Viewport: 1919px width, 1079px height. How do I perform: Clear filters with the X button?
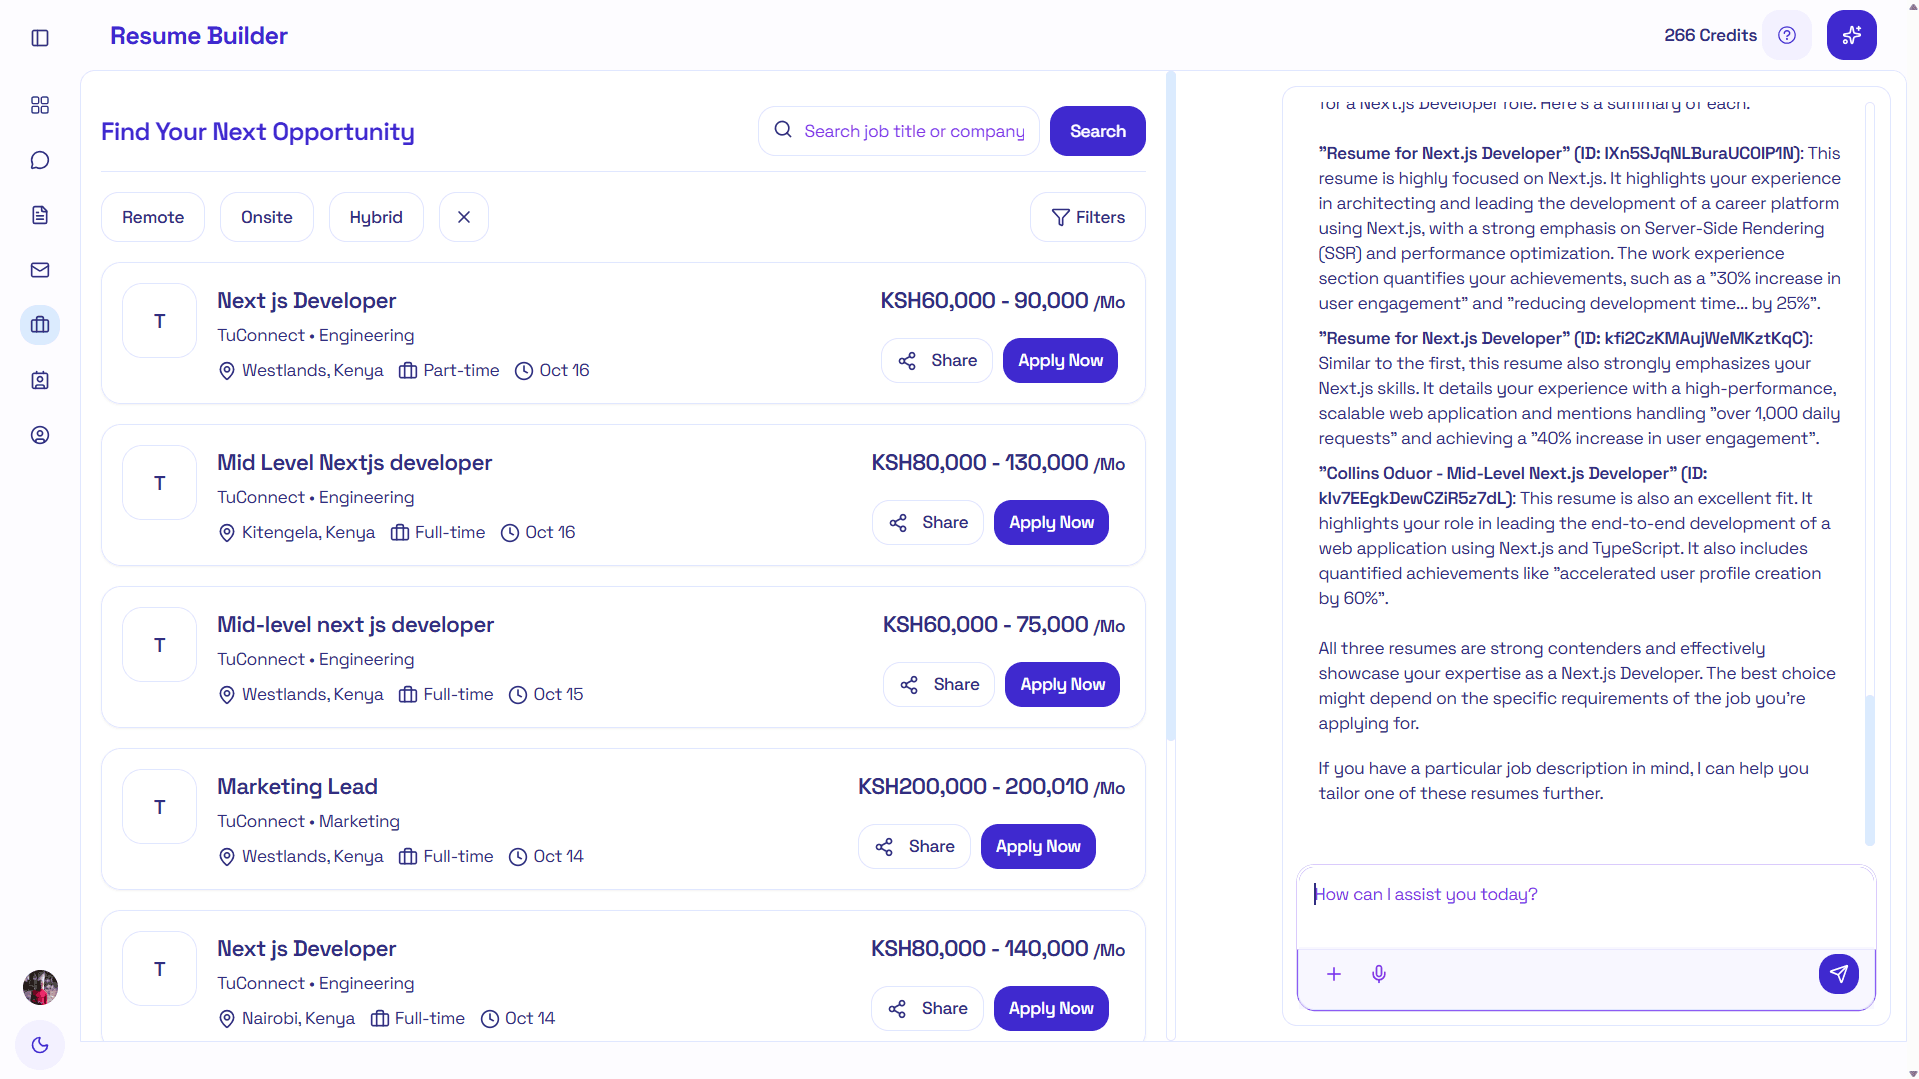point(463,216)
